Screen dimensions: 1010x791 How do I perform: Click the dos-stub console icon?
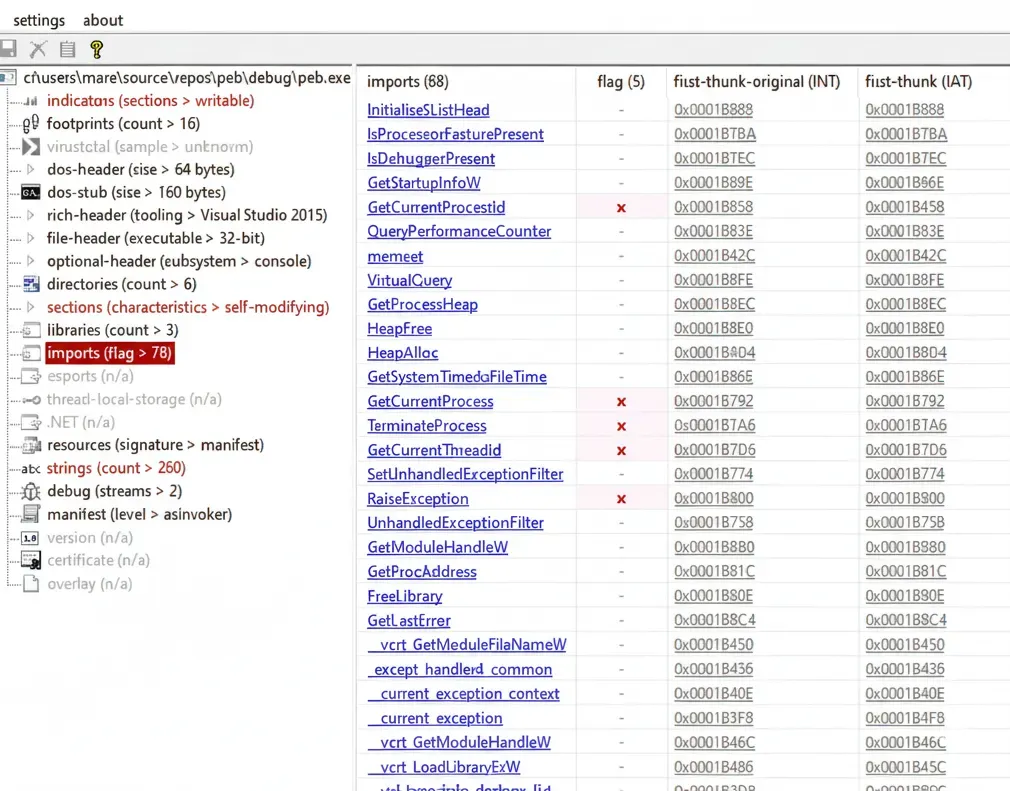30,193
